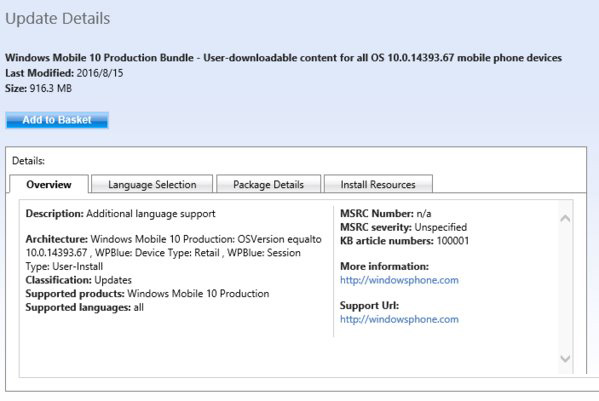The image size is (599, 401).
Task: Click the Add to Basket button
Action: coord(57,120)
